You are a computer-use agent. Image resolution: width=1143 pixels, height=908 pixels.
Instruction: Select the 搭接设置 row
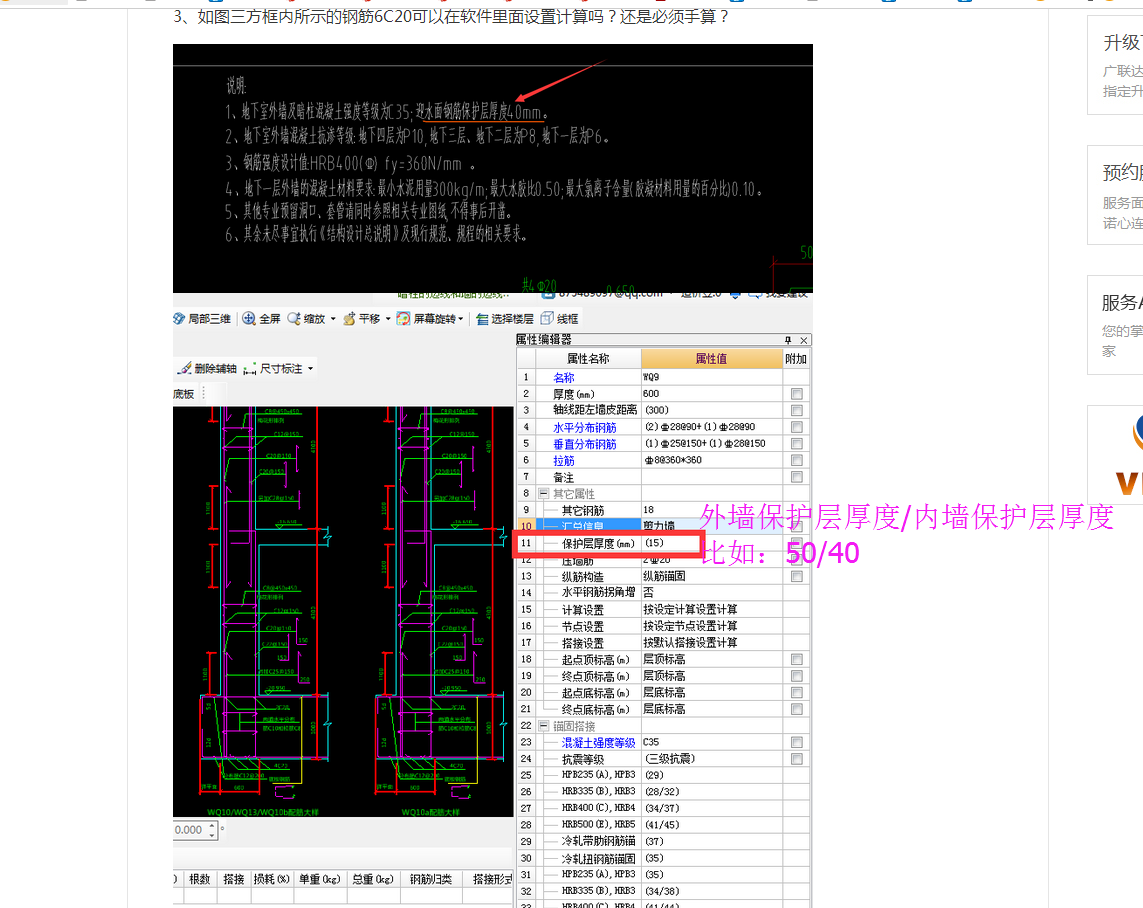tap(663, 643)
